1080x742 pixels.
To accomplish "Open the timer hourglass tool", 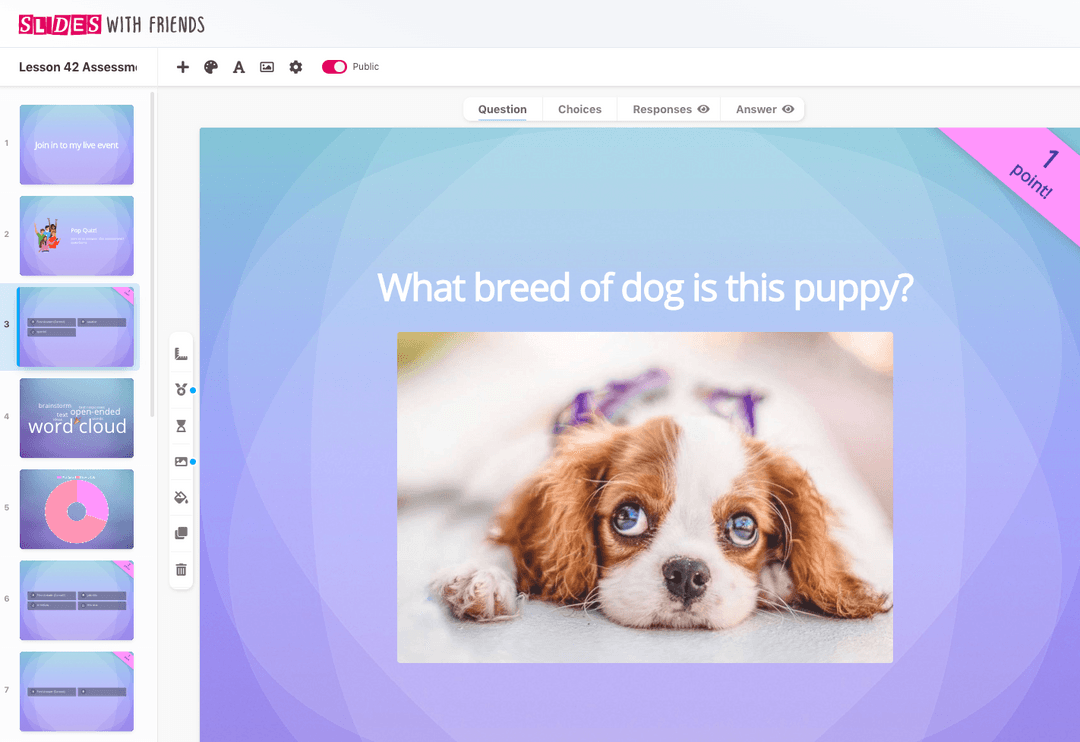I will [x=181, y=425].
